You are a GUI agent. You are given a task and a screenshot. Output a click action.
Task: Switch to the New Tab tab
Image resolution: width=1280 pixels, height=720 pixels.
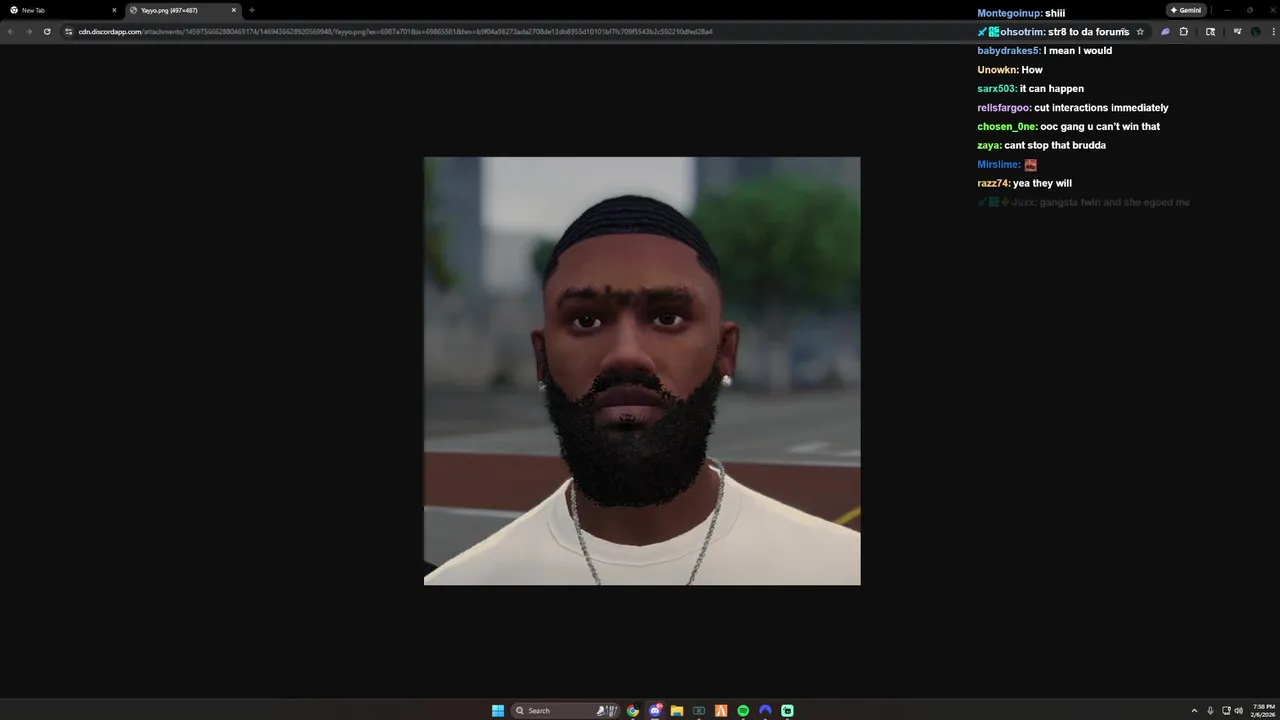[60, 10]
